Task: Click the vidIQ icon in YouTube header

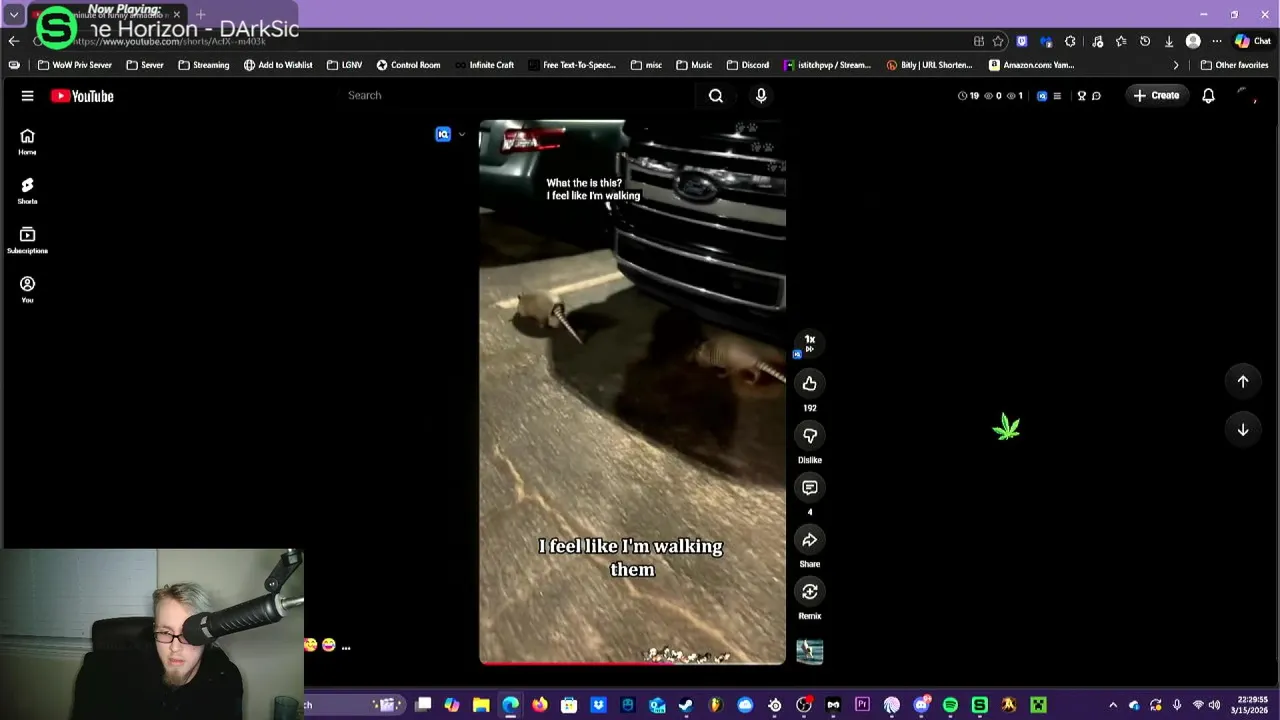Action: pyautogui.click(x=1041, y=96)
